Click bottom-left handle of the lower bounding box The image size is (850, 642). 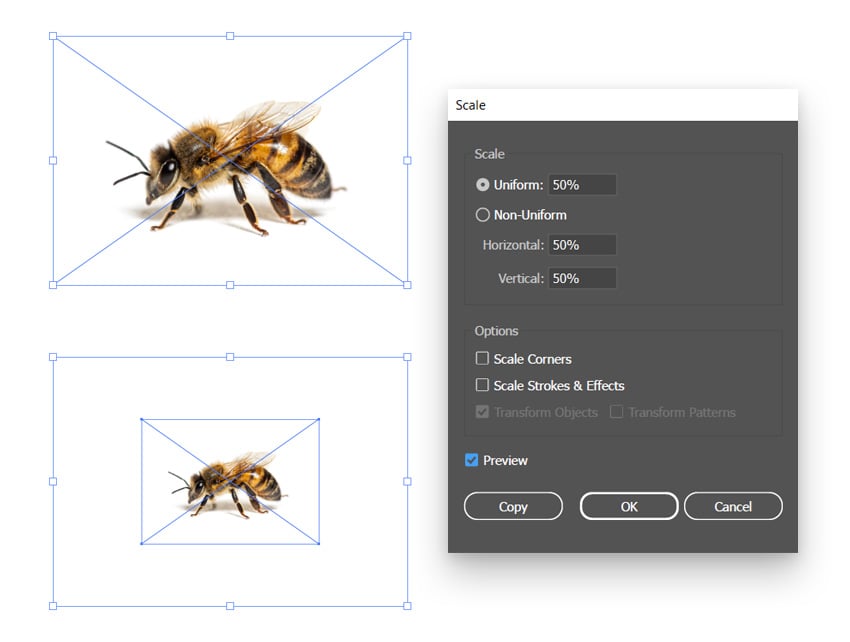(53, 605)
